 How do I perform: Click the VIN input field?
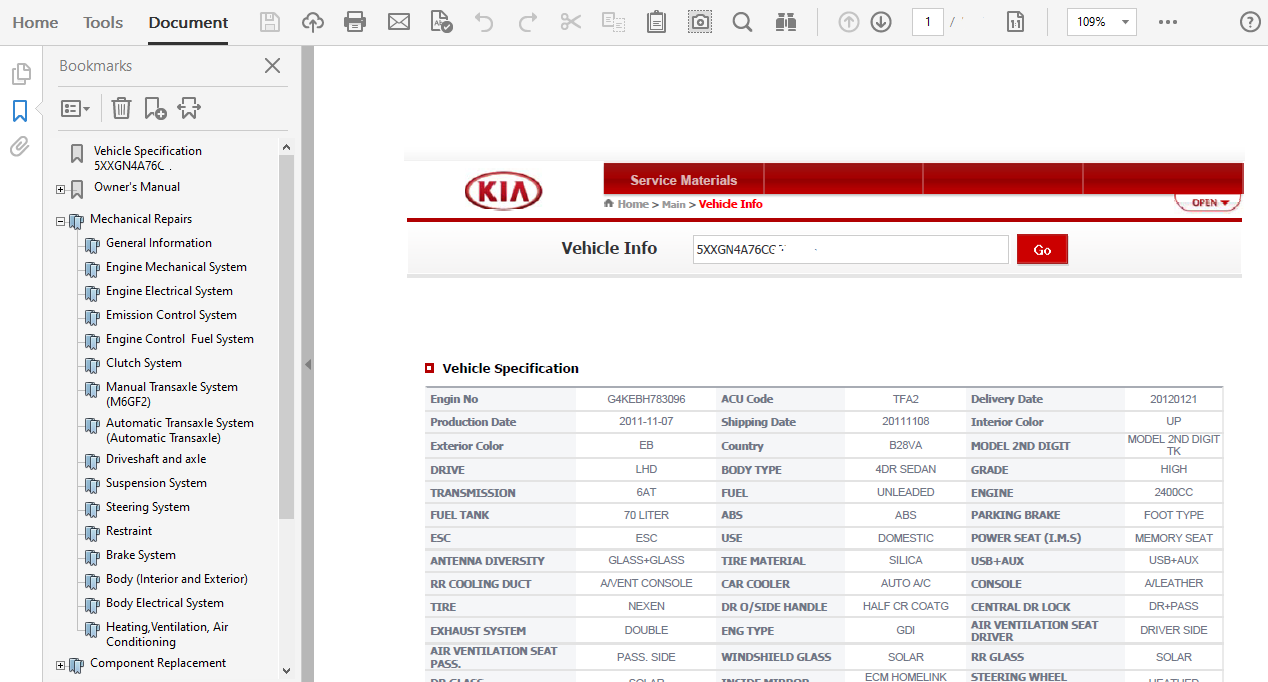click(850, 250)
